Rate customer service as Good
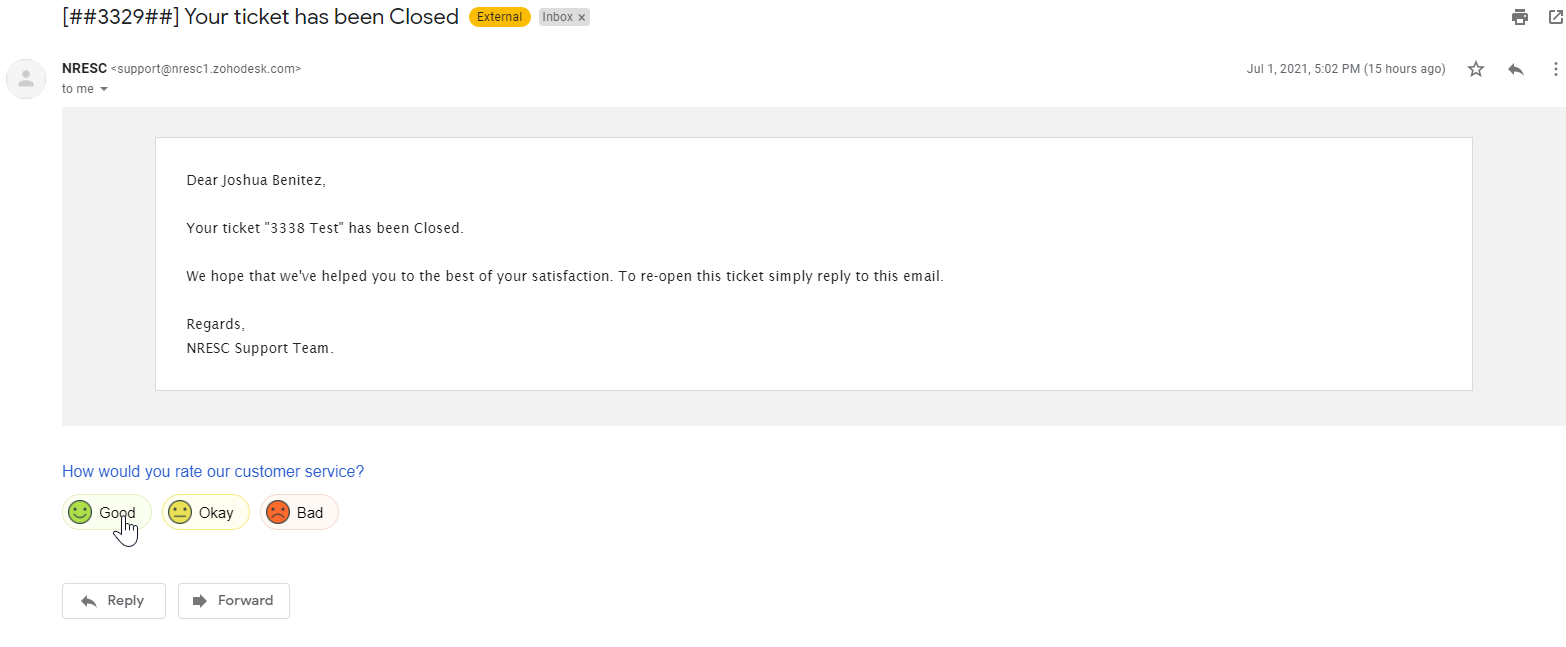Viewport: 1566px width, 647px height. tap(106, 512)
